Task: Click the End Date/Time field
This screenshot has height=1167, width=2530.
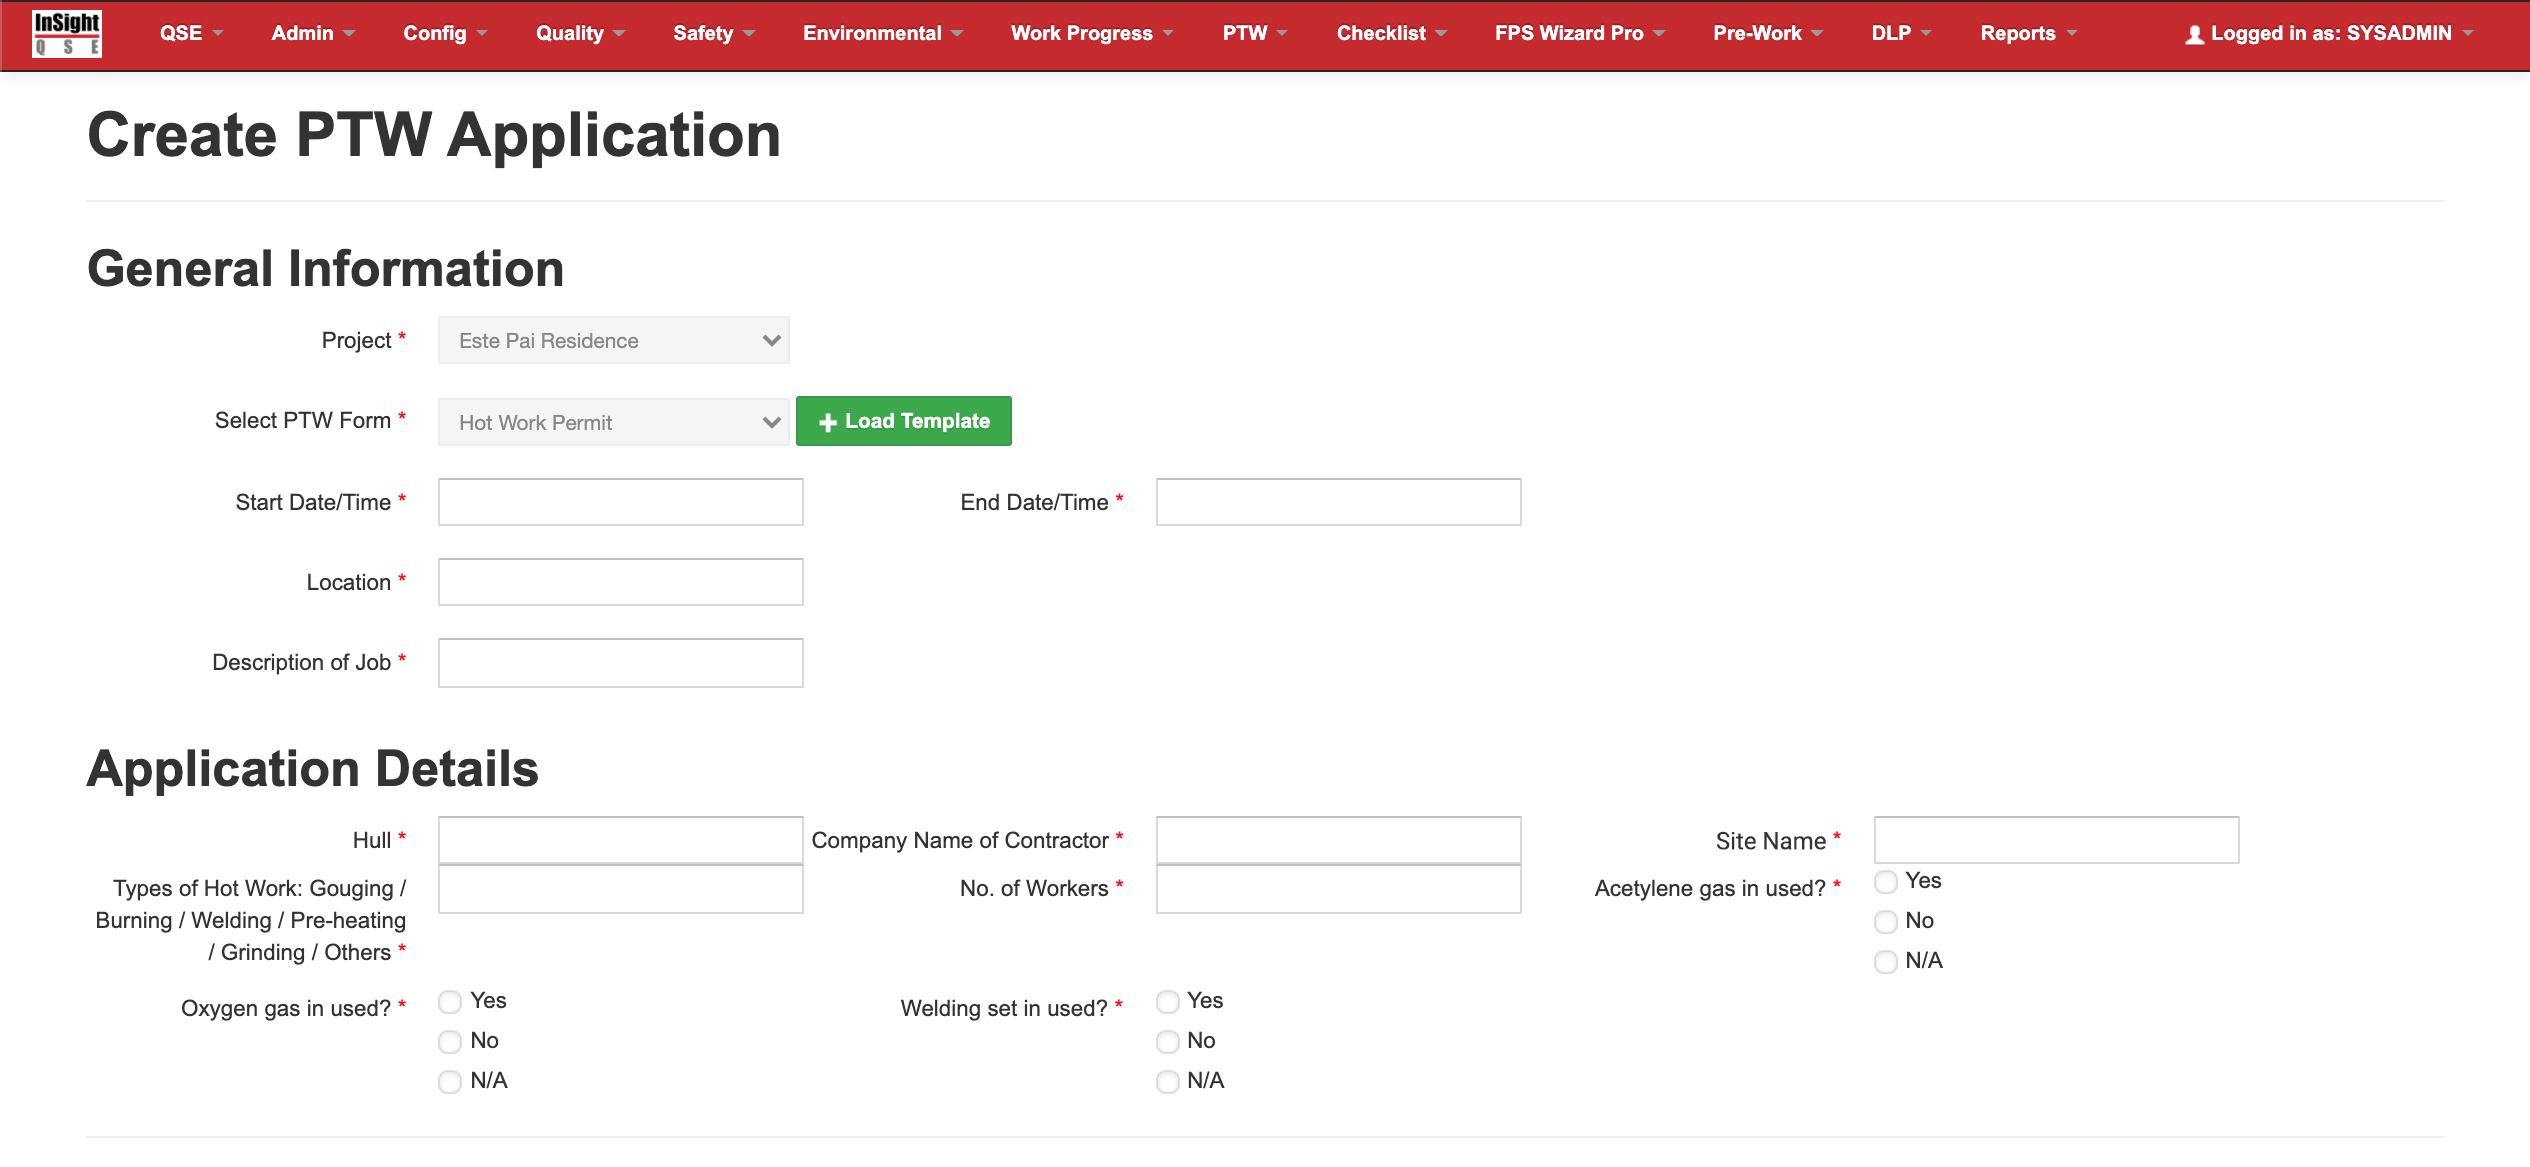Action: [x=1338, y=502]
